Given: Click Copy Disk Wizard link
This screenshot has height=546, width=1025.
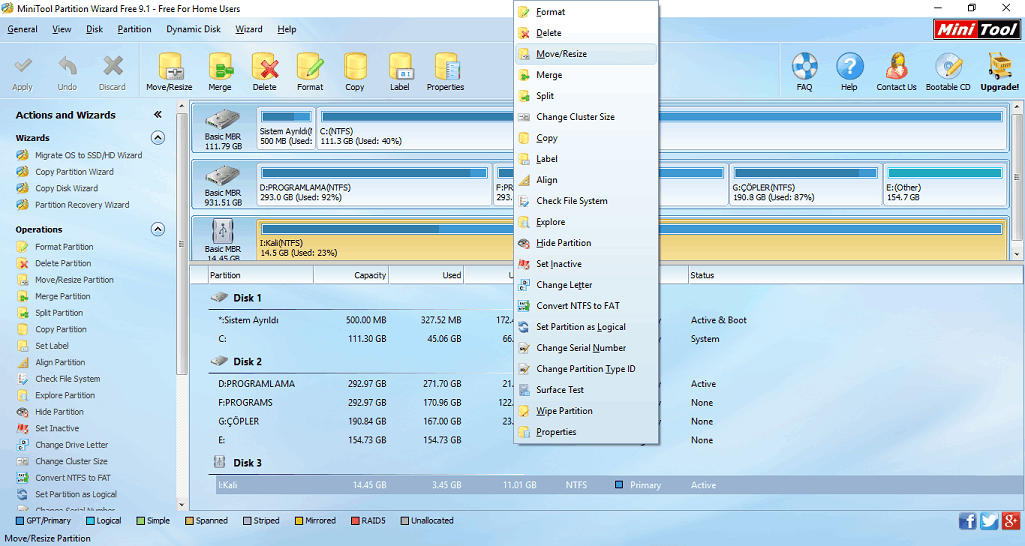Looking at the screenshot, I should click(x=67, y=188).
